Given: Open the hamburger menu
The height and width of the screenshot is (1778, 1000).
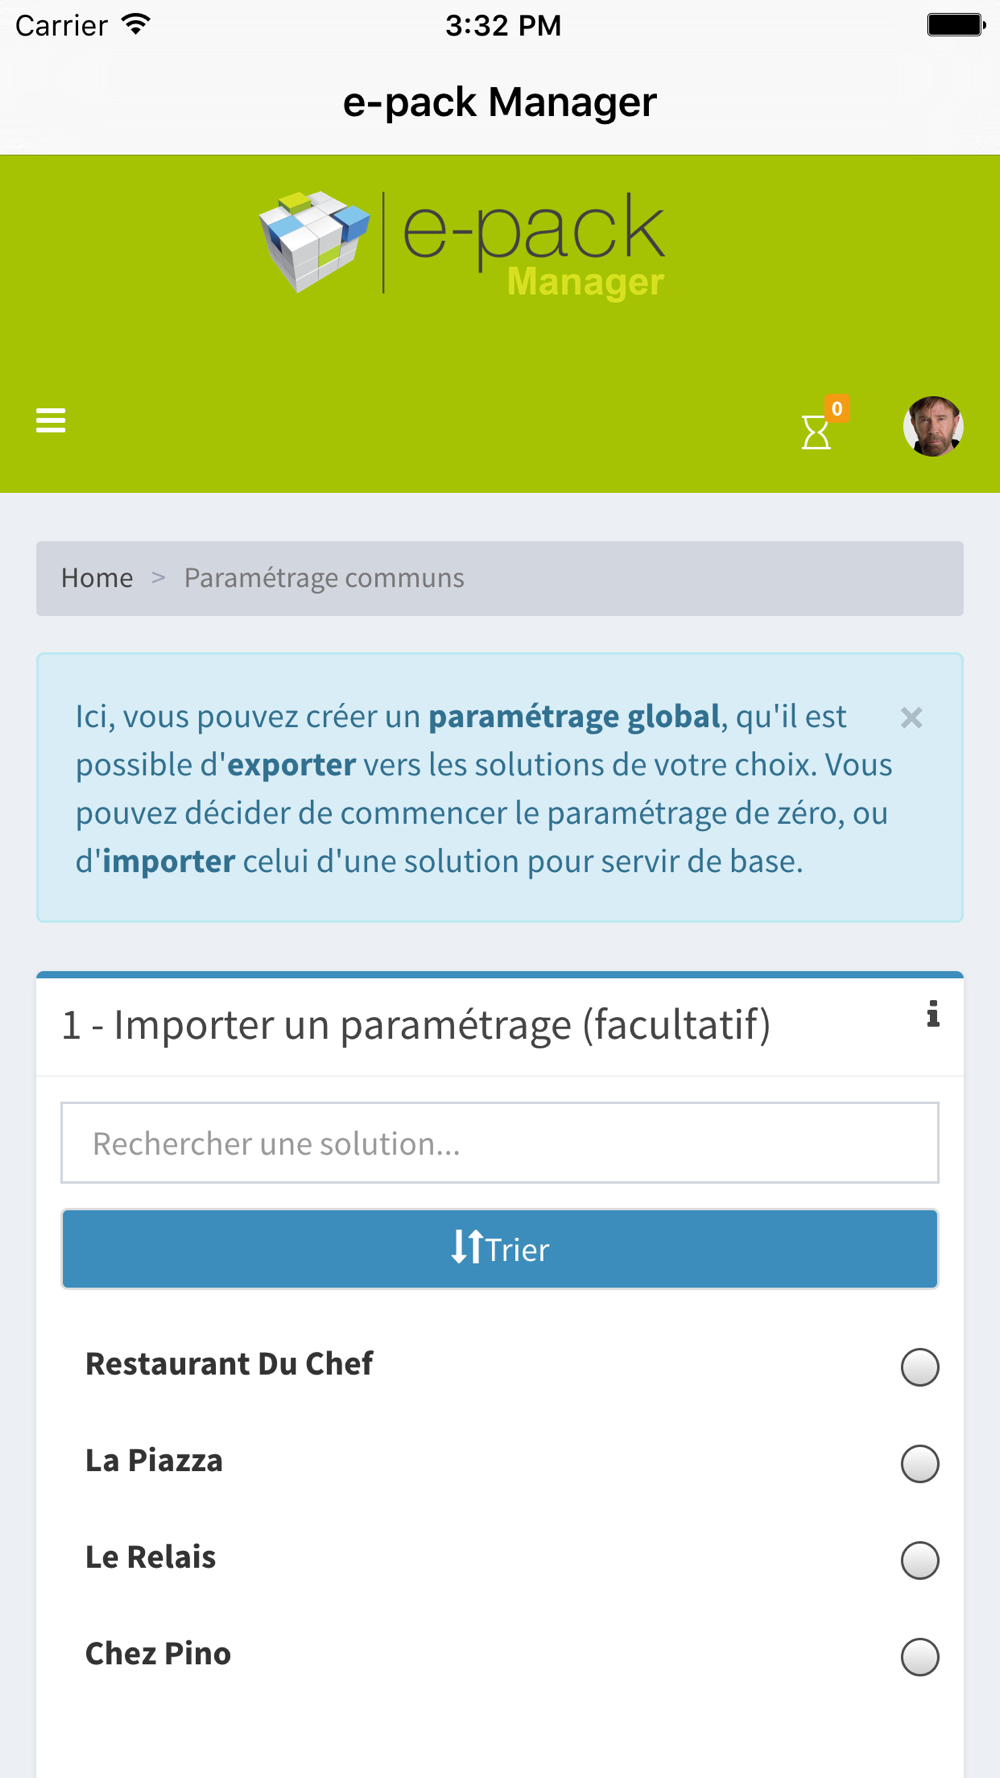Looking at the screenshot, I should 51,421.
